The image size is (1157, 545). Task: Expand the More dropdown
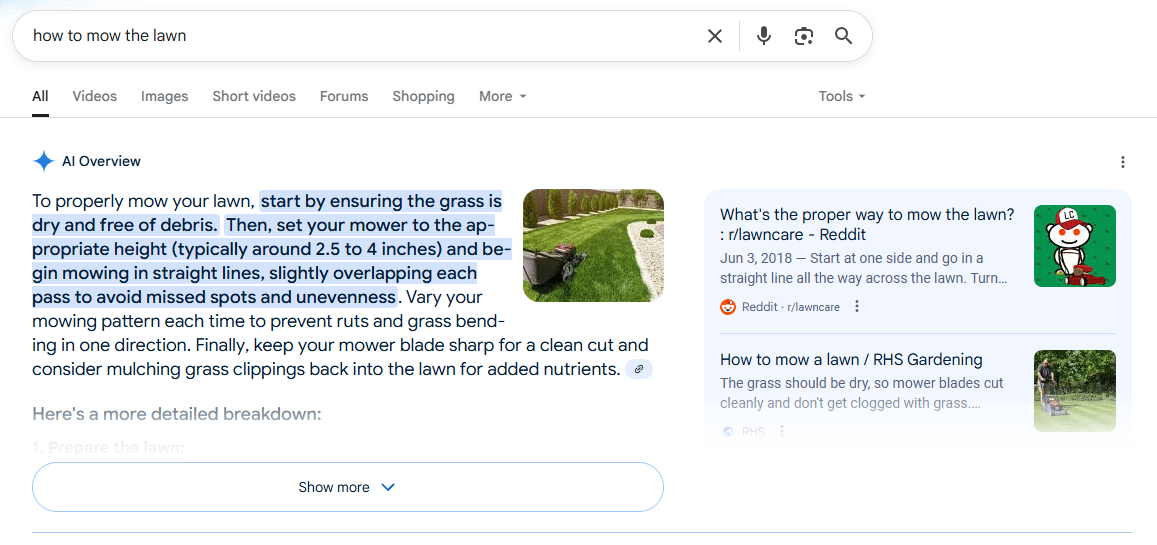point(502,97)
